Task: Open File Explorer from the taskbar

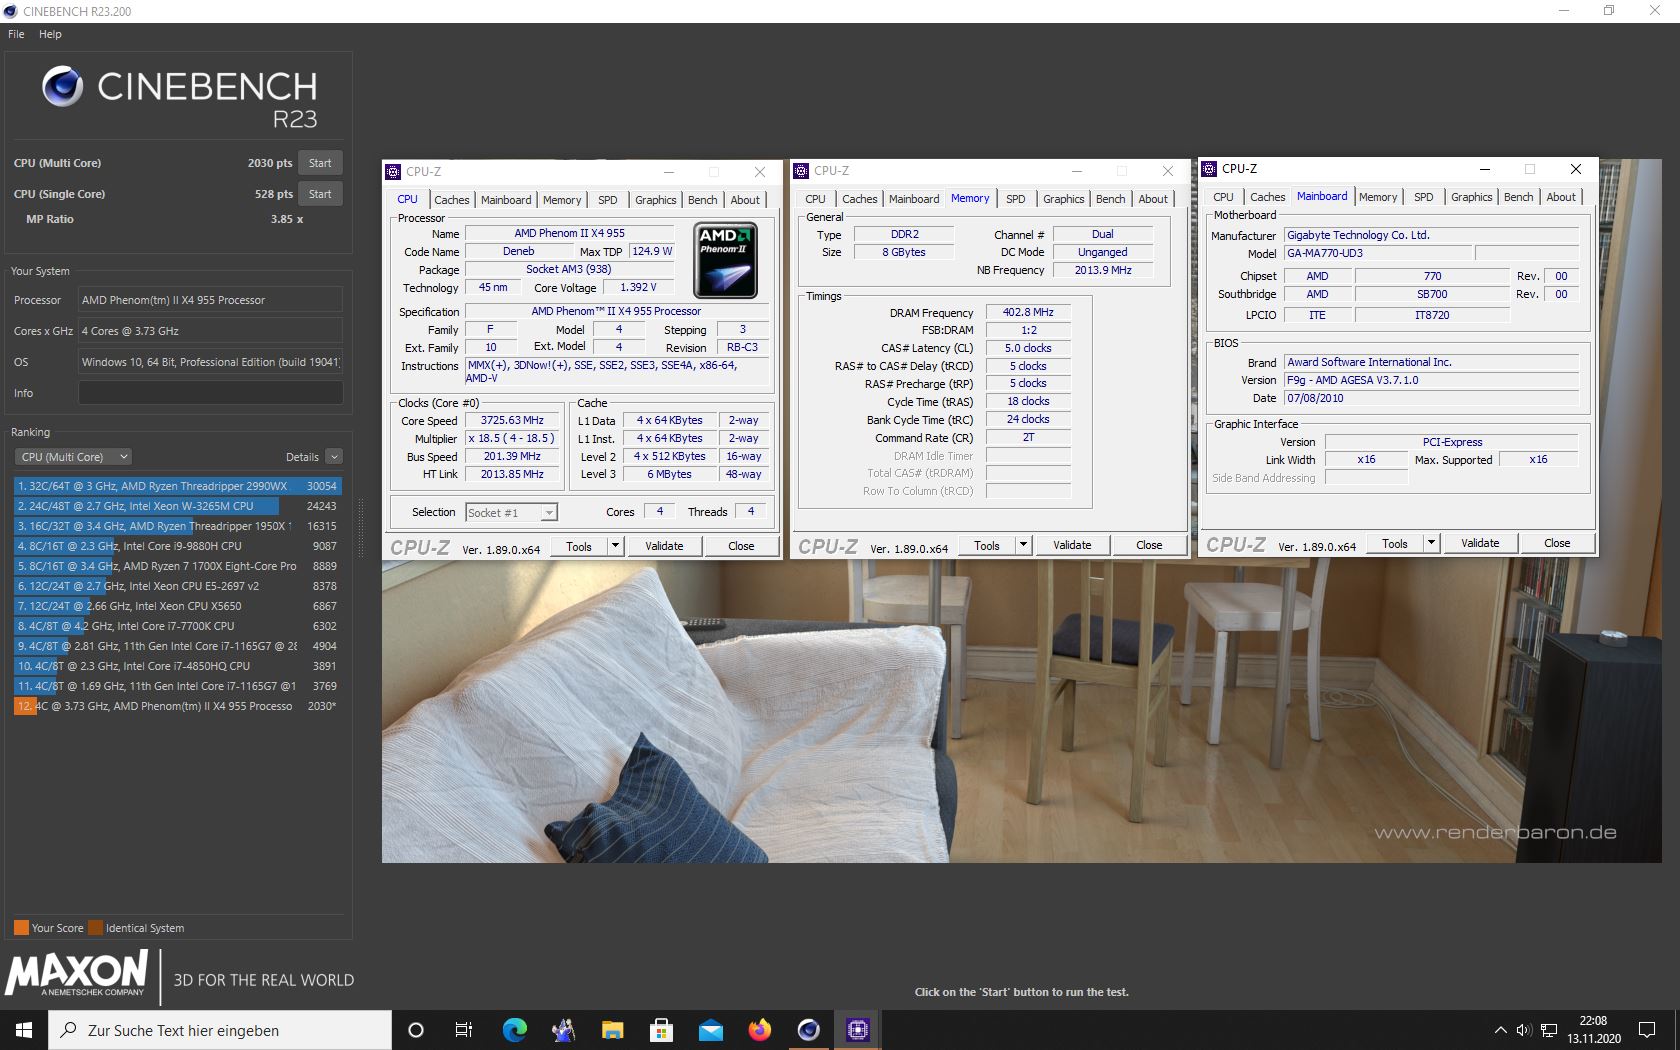Action: [x=612, y=1030]
